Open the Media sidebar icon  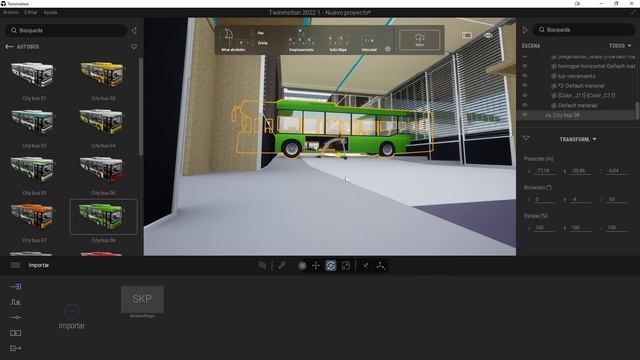(x=16, y=333)
